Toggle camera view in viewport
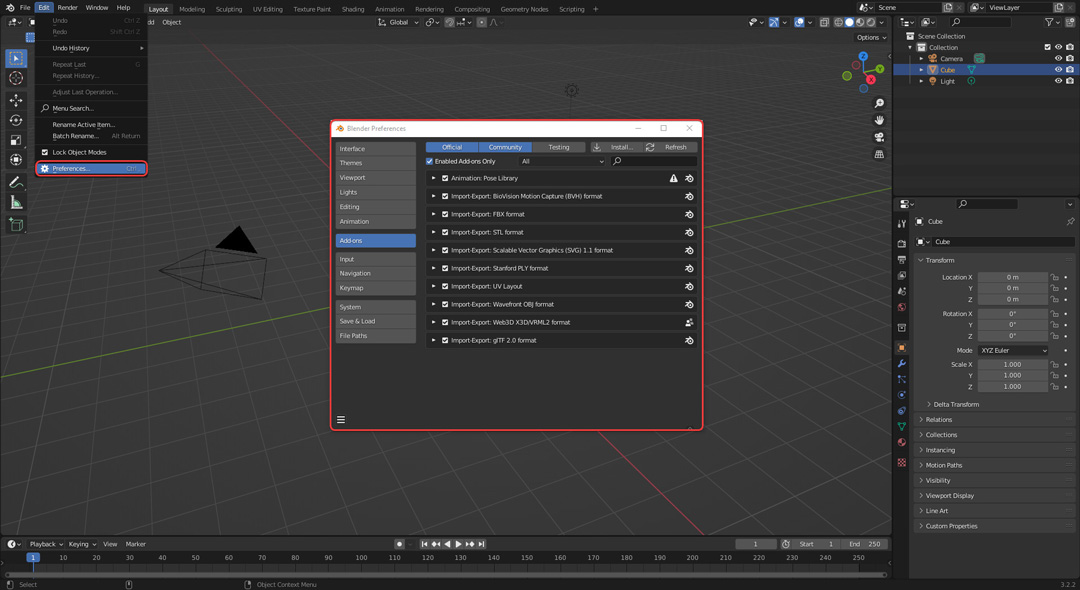Viewport: 1080px width, 590px height. tap(879, 137)
